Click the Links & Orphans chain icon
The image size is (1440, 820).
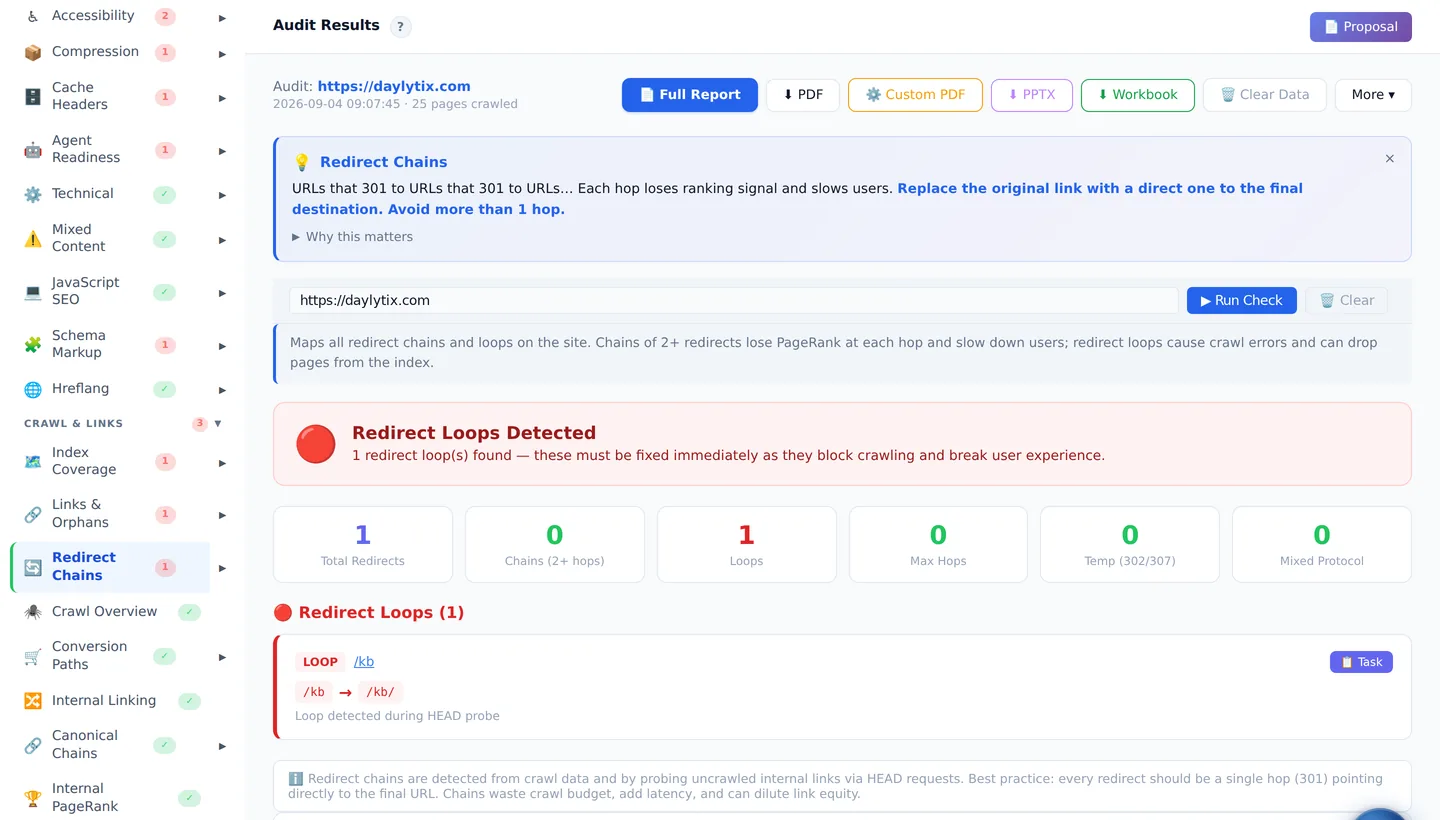33,514
